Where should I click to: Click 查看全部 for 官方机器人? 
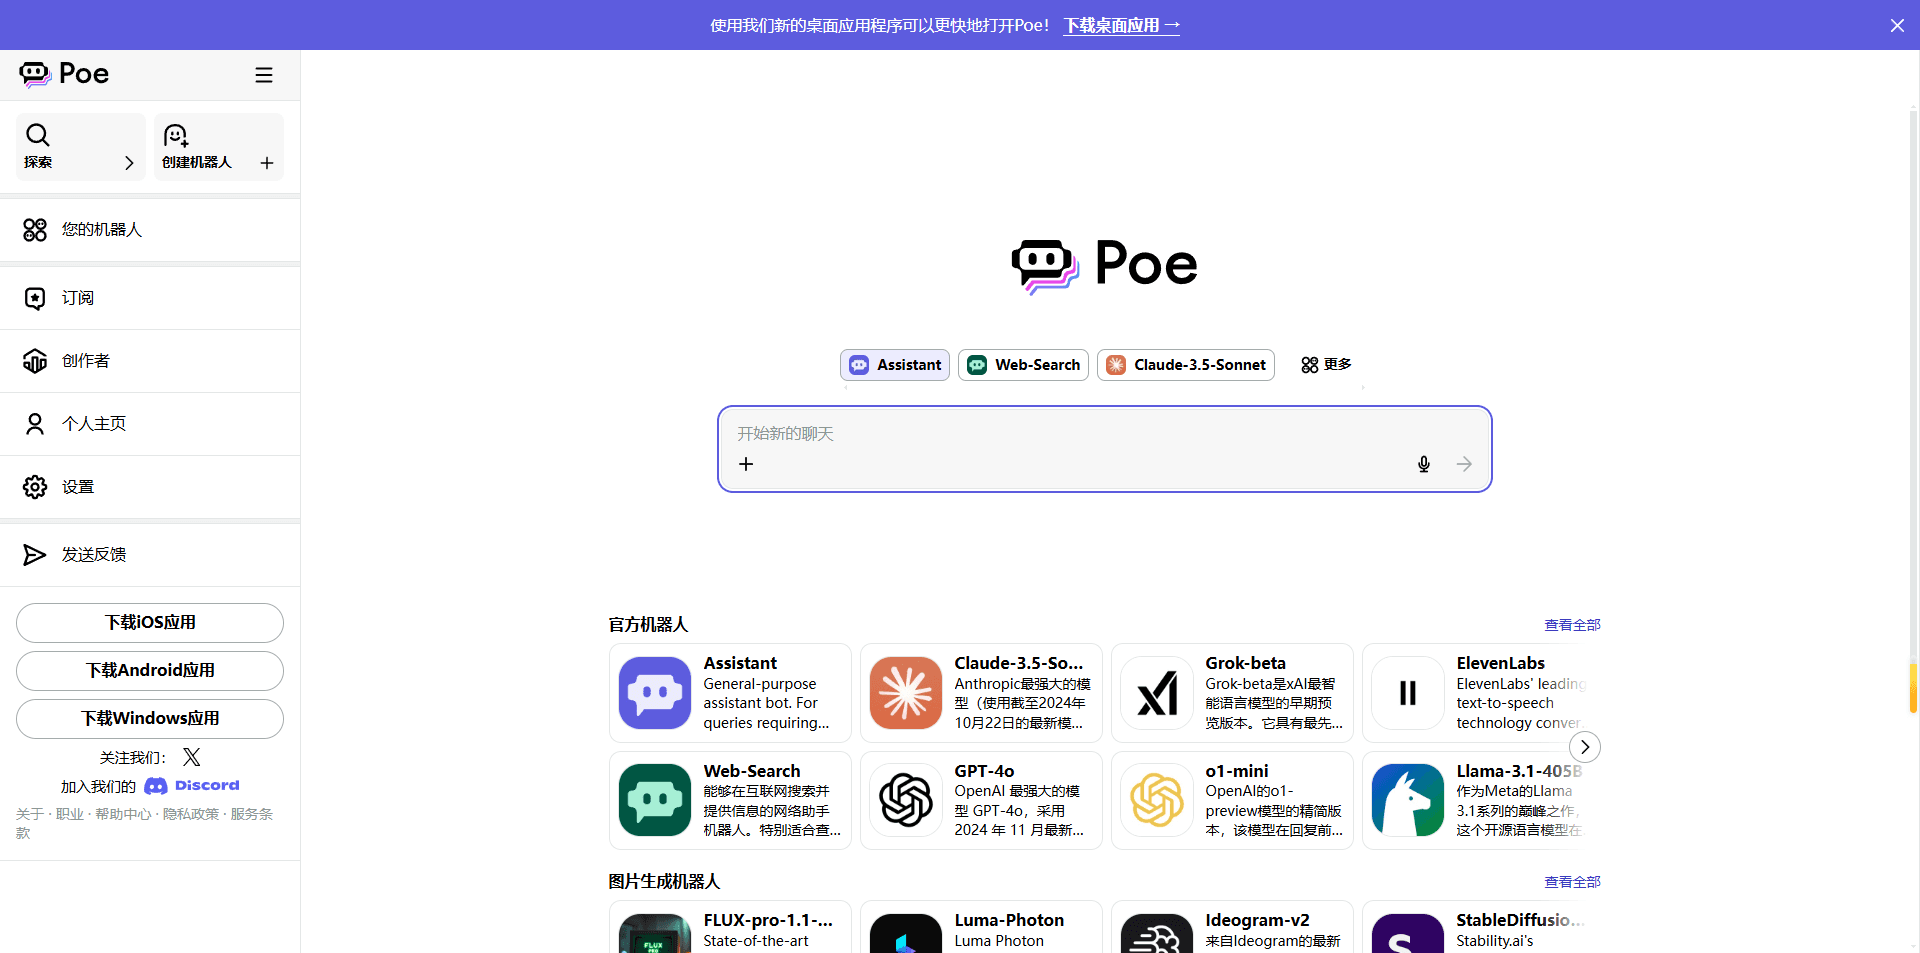(1572, 625)
